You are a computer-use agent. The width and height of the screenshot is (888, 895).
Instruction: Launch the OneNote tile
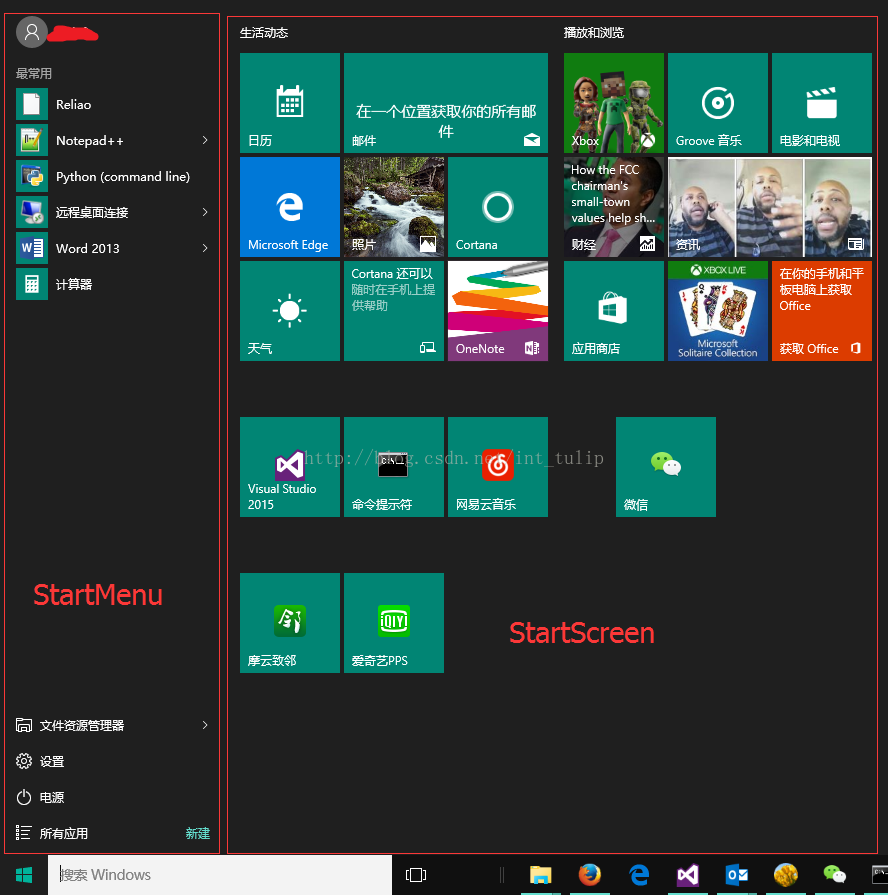498,311
